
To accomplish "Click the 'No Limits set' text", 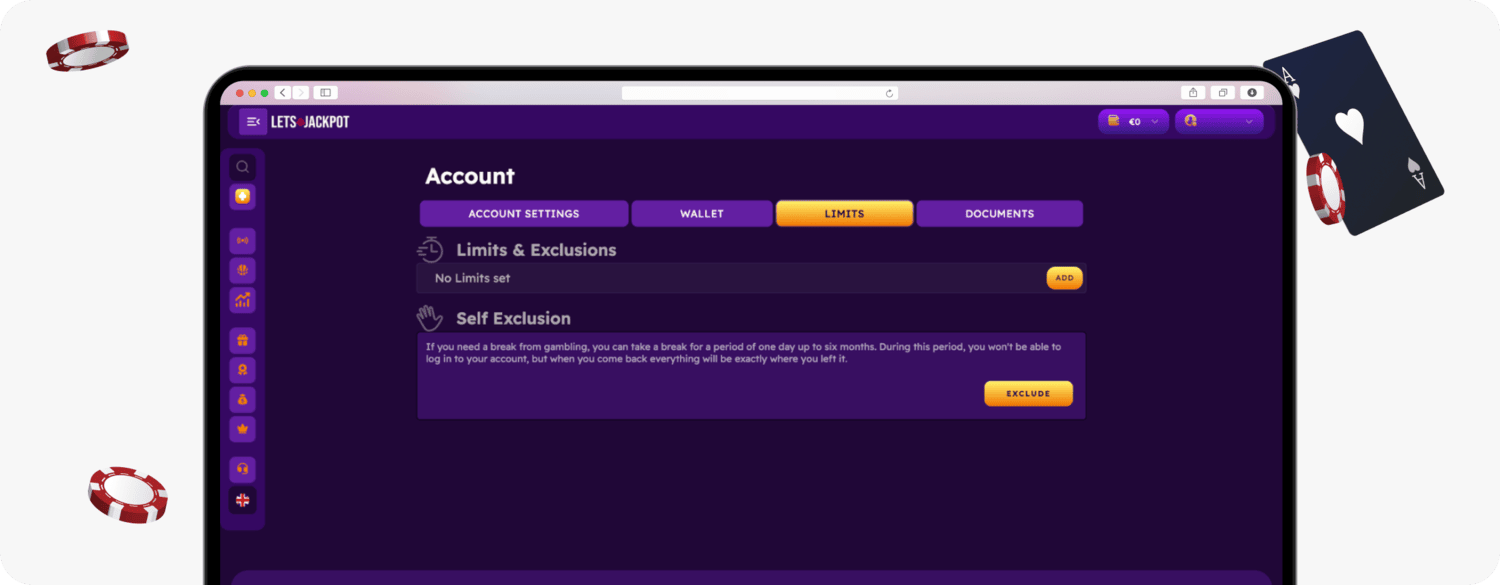I will tap(473, 278).
